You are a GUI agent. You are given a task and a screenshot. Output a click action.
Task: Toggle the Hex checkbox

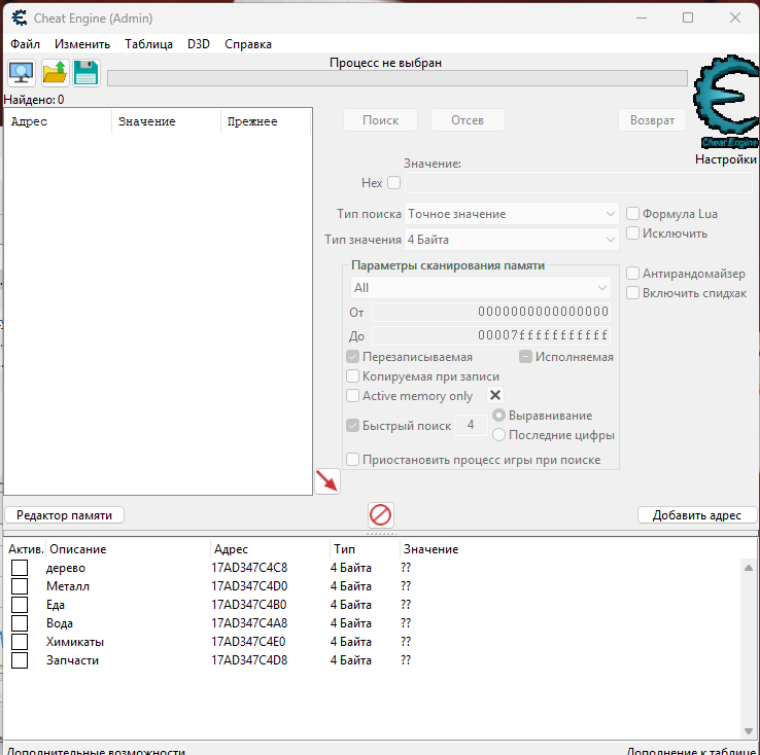click(x=394, y=183)
